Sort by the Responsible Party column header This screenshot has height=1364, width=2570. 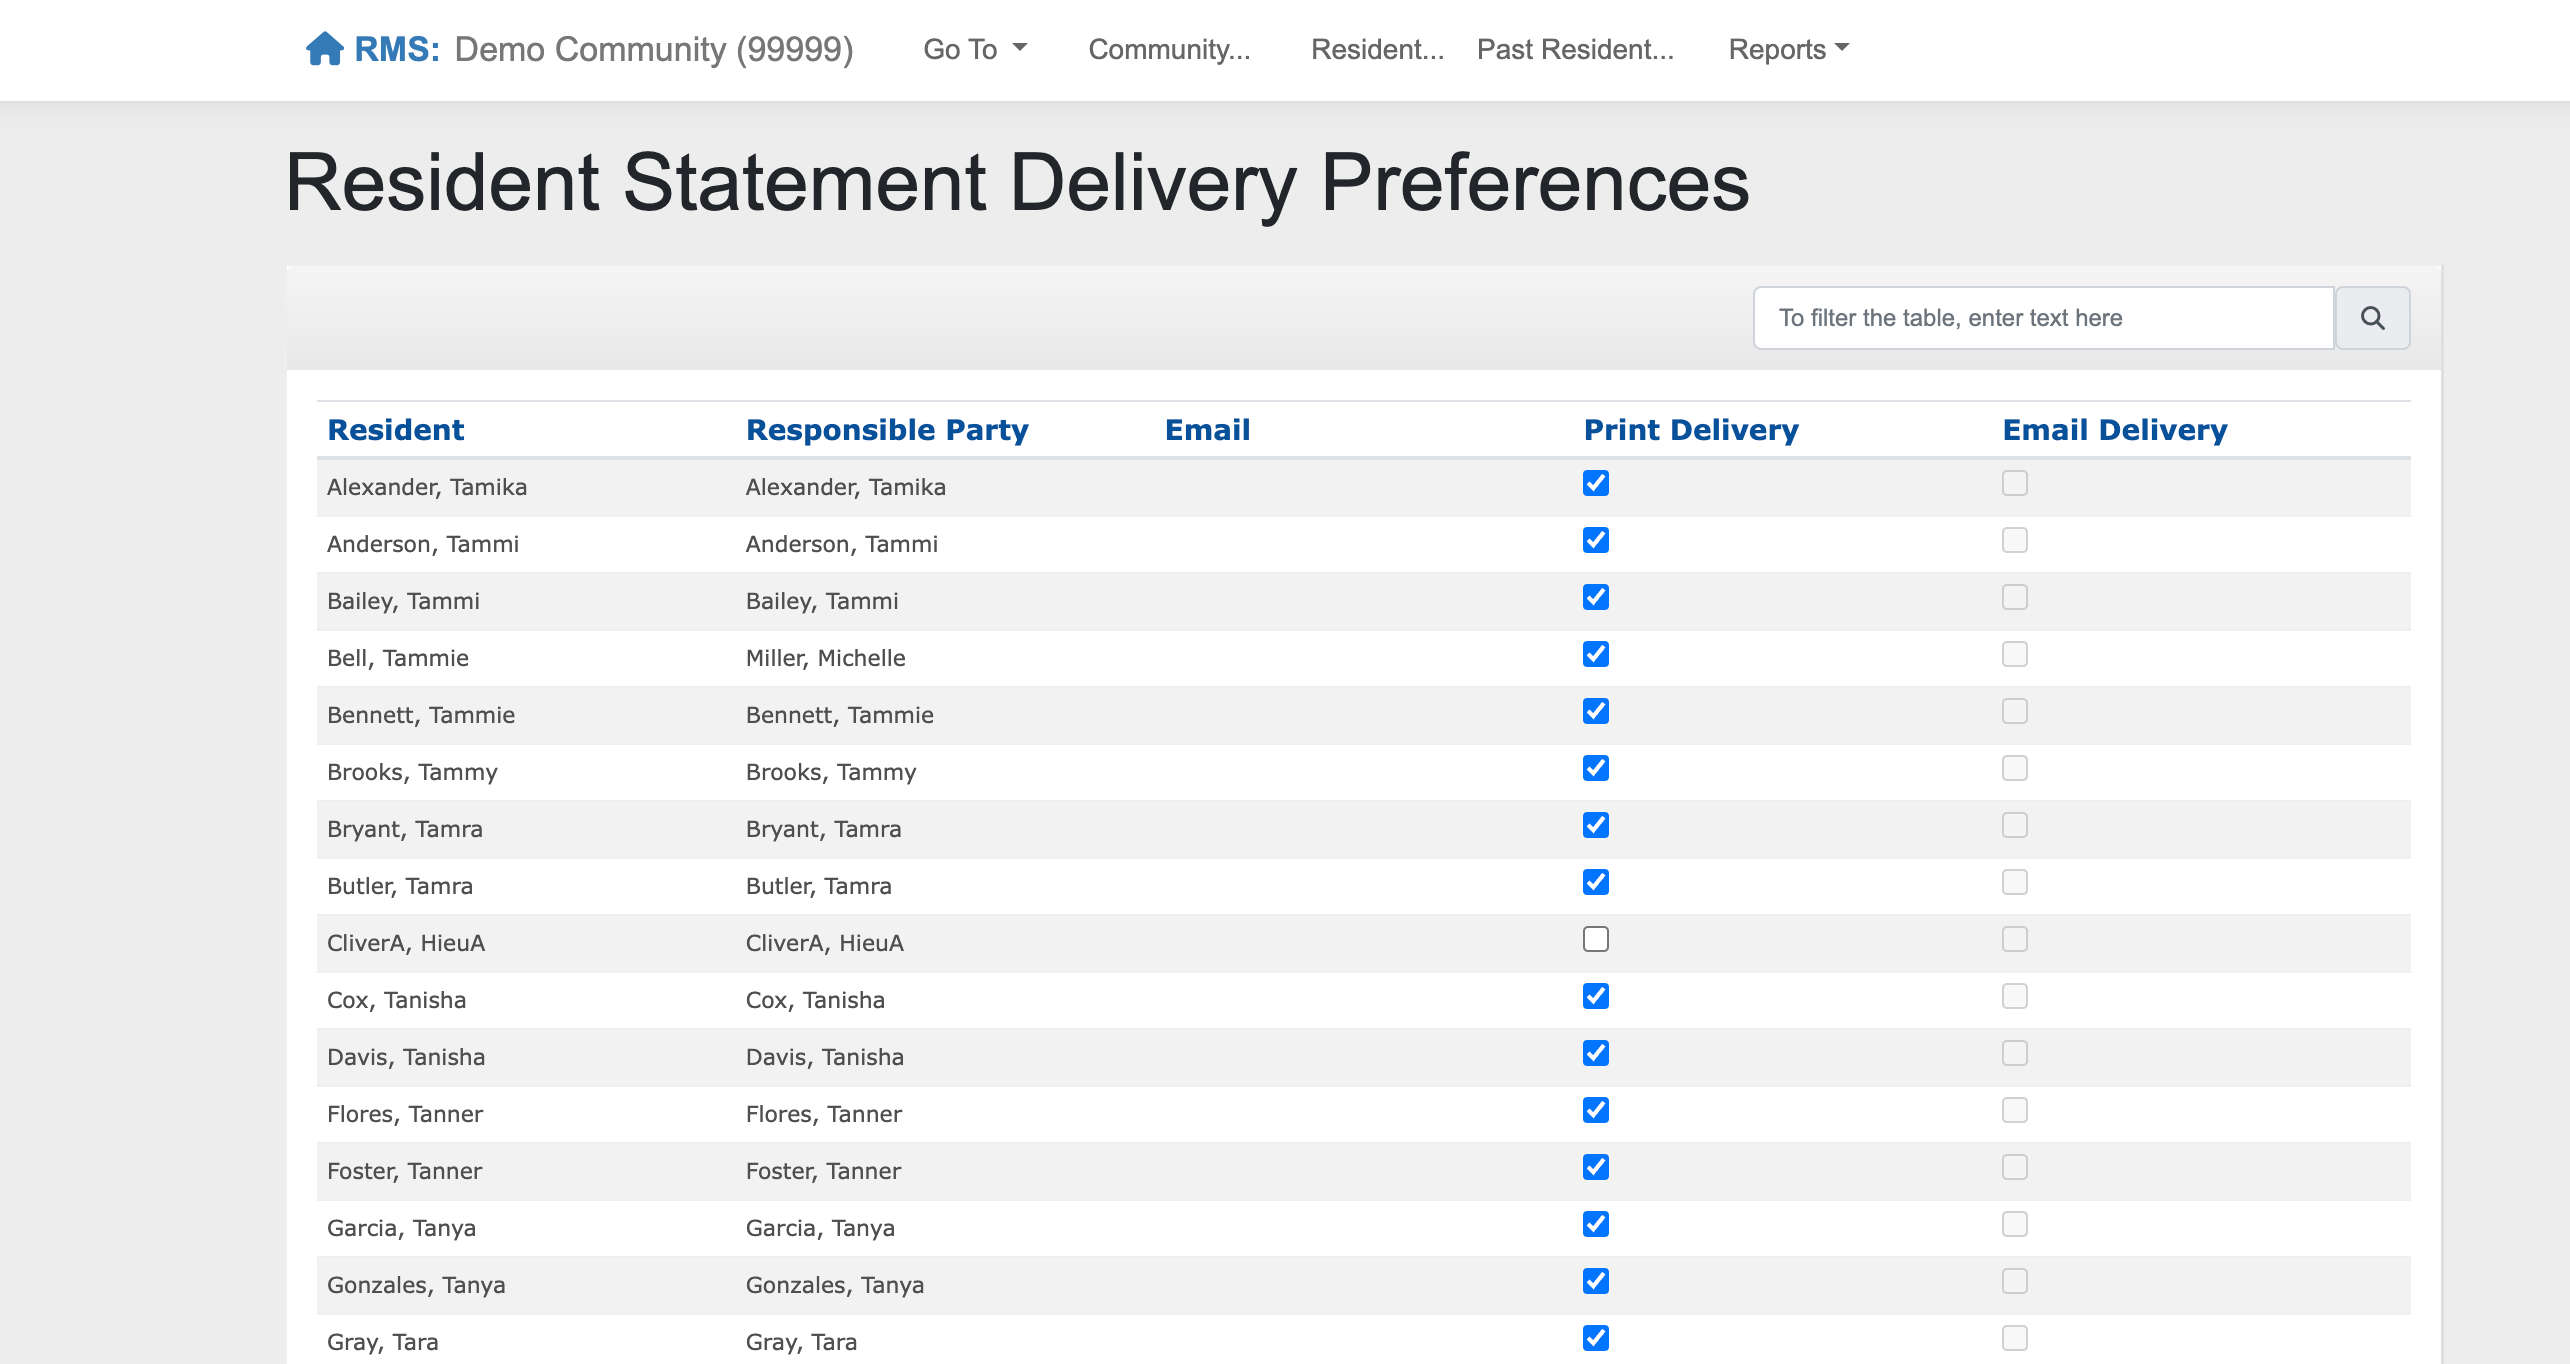(887, 430)
